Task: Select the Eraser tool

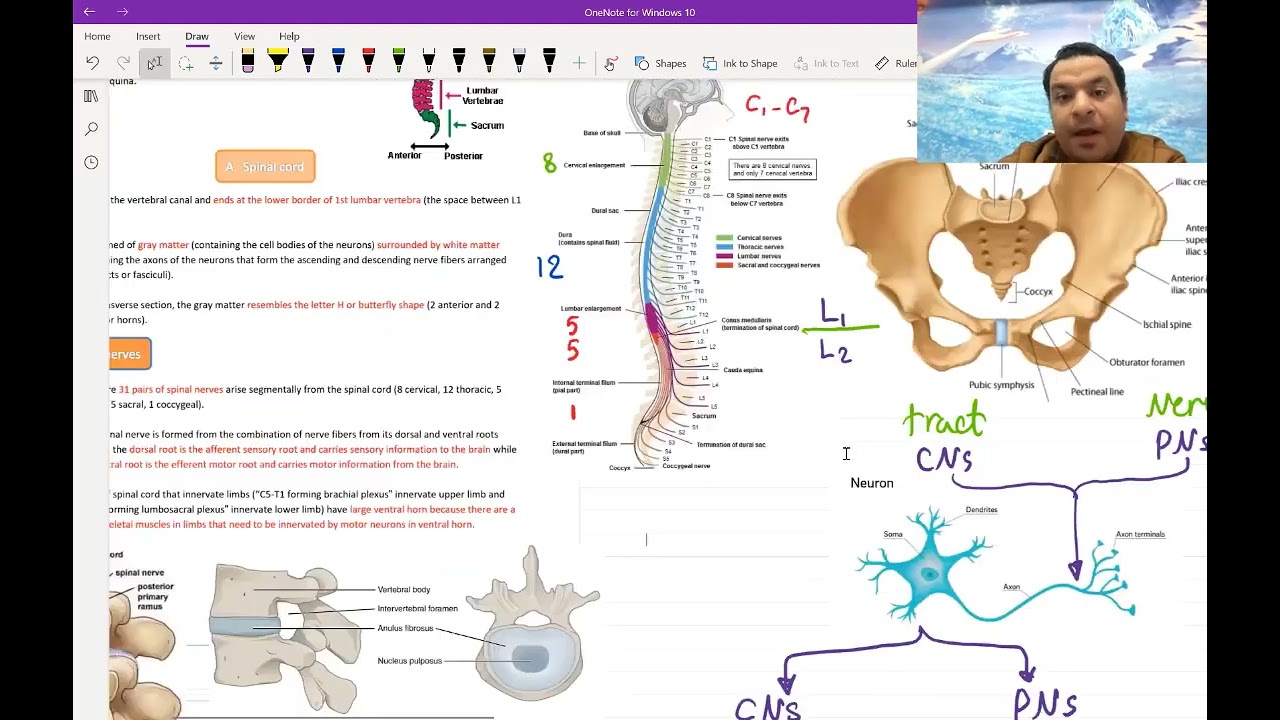Action: tap(248, 62)
